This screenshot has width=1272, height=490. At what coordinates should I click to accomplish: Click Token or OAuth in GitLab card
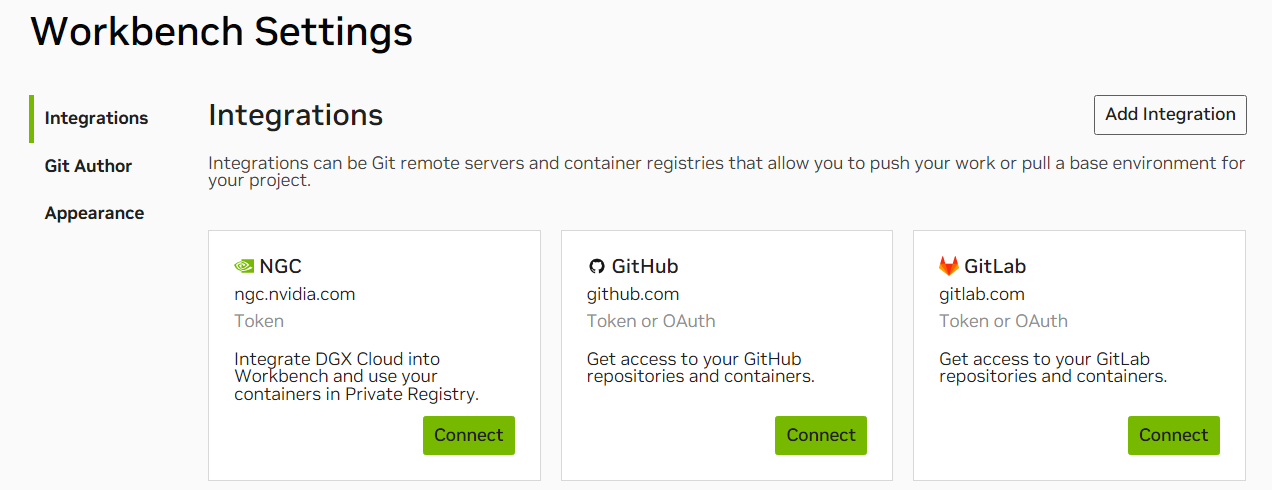point(1003,321)
